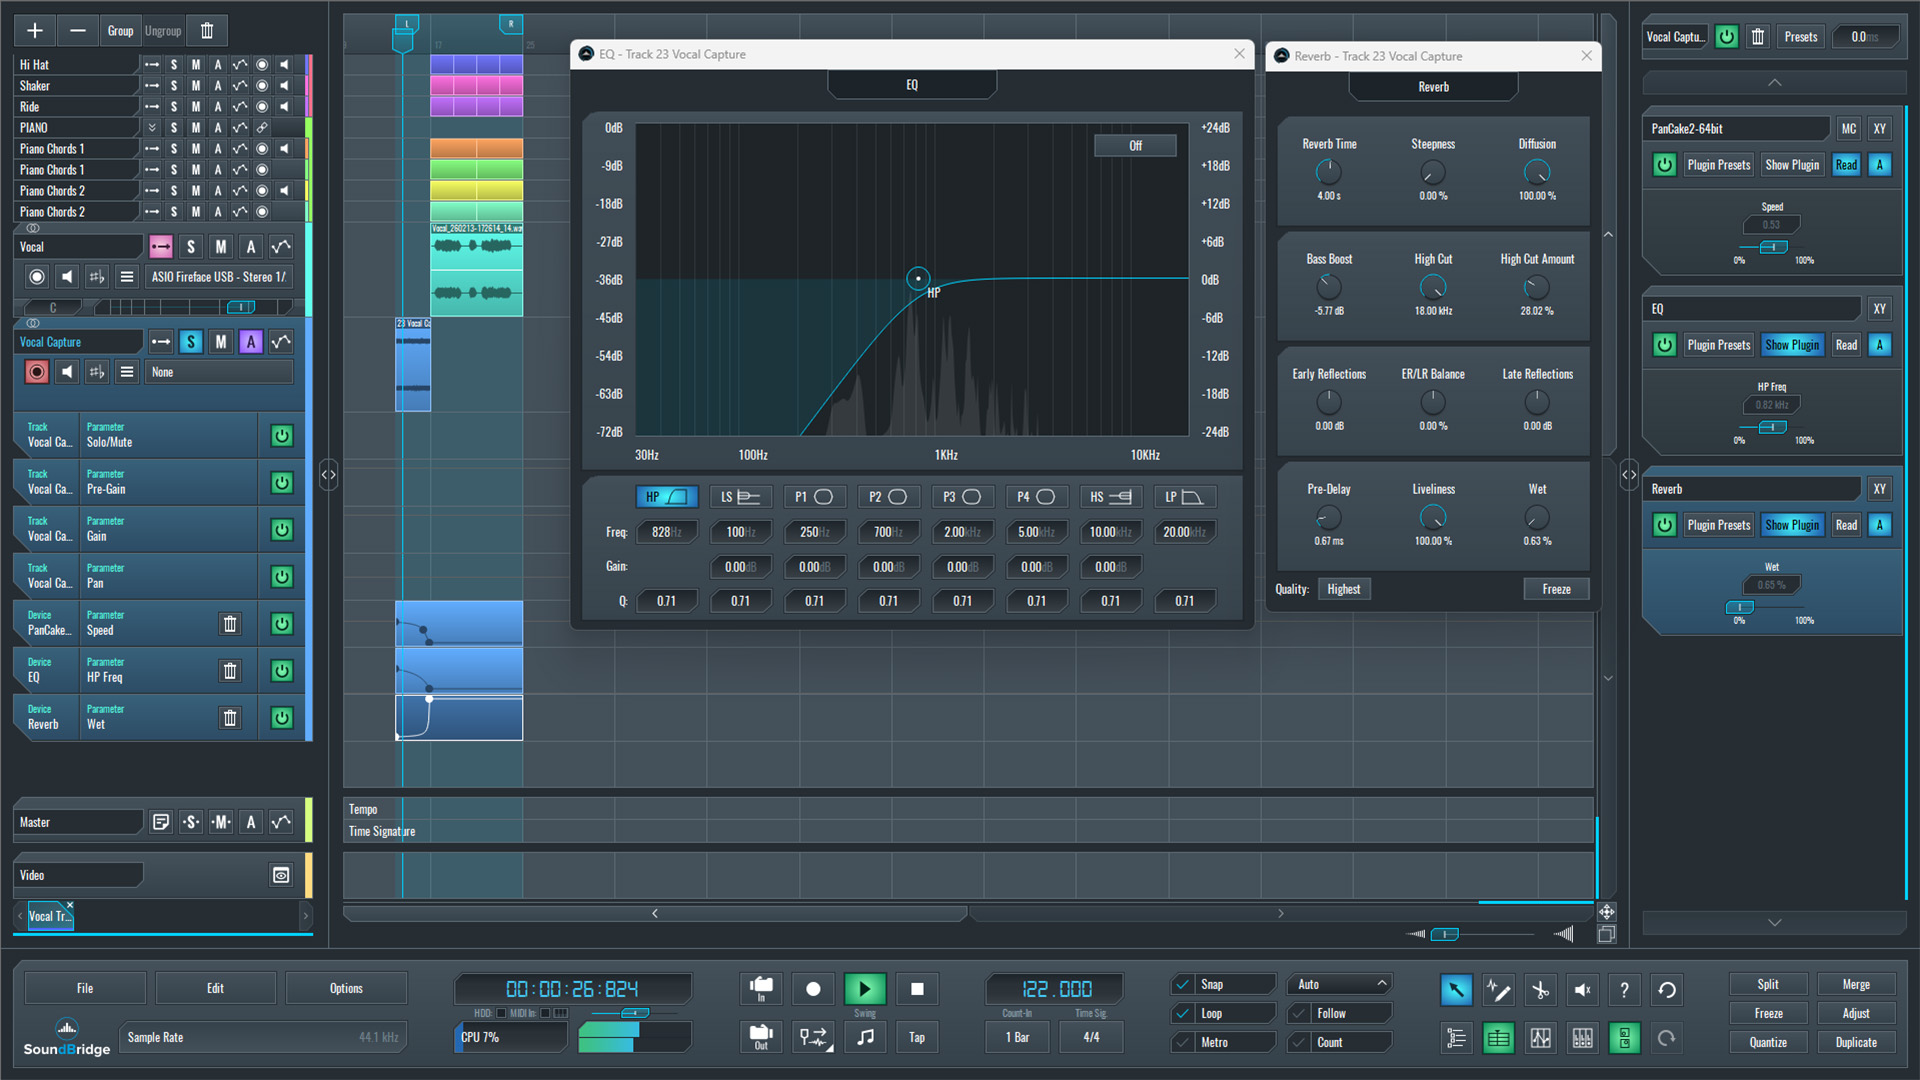Click the Quantize button
The width and height of the screenshot is (1920, 1080).
pos(1768,1042)
